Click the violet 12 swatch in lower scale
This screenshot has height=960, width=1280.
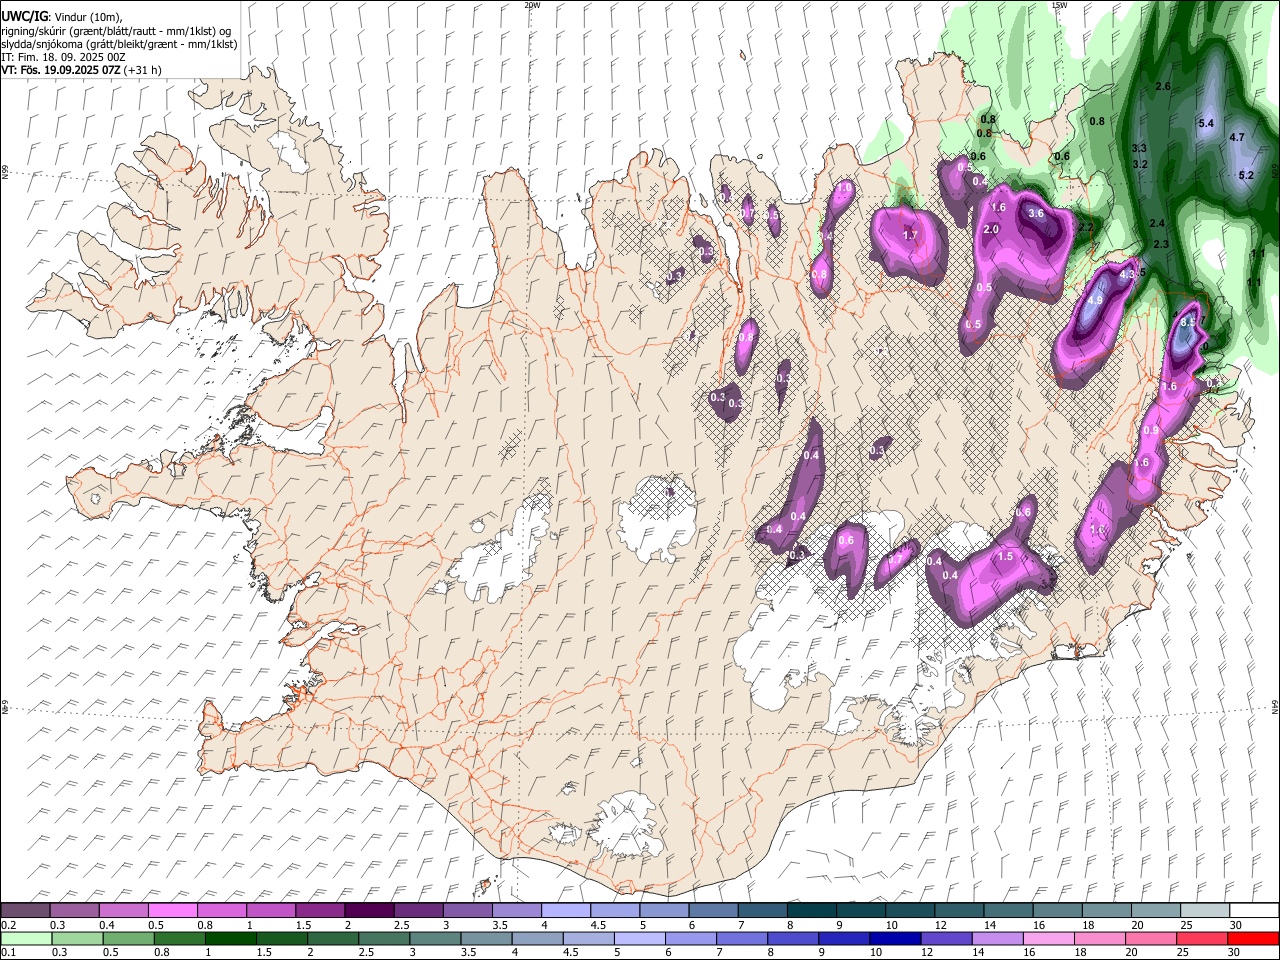point(946,938)
